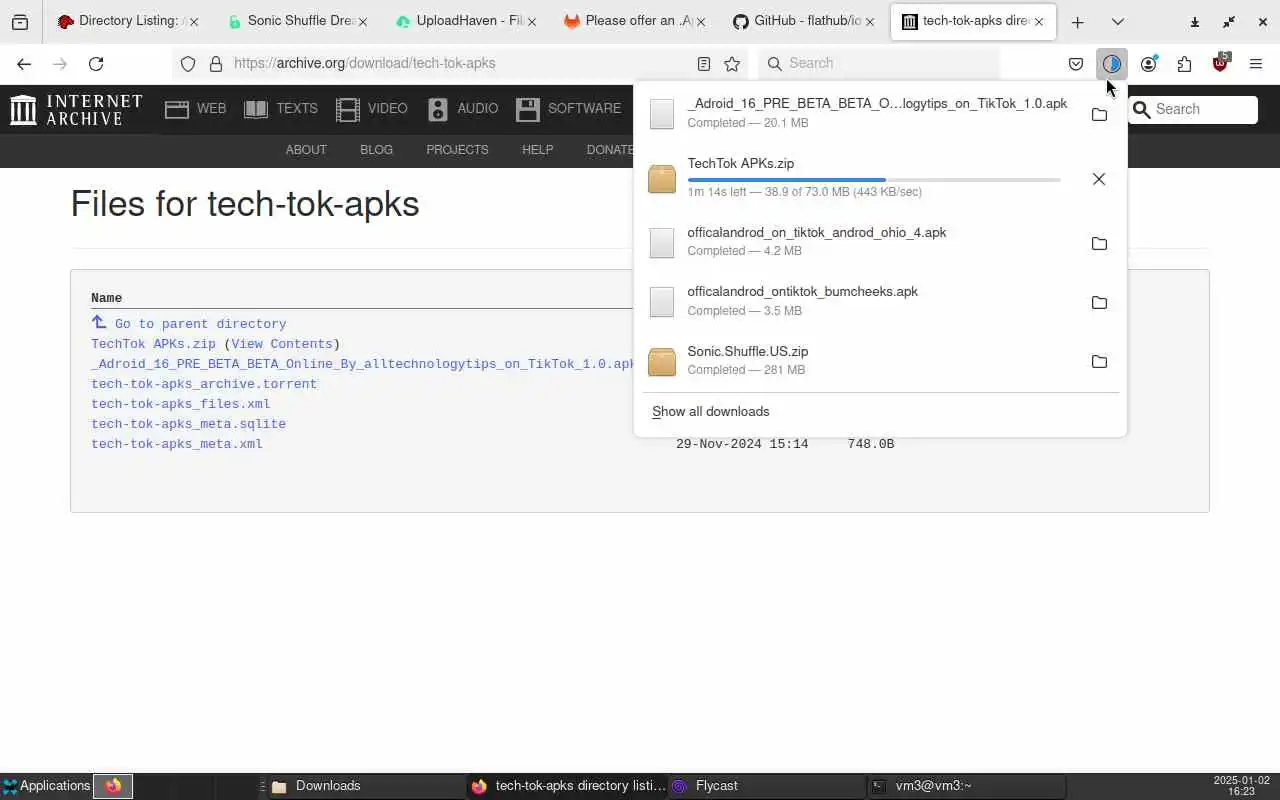Viewport: 1280px width, 800px height.
Task: Go back with the browser back arrow
Action: pos(24,64)
